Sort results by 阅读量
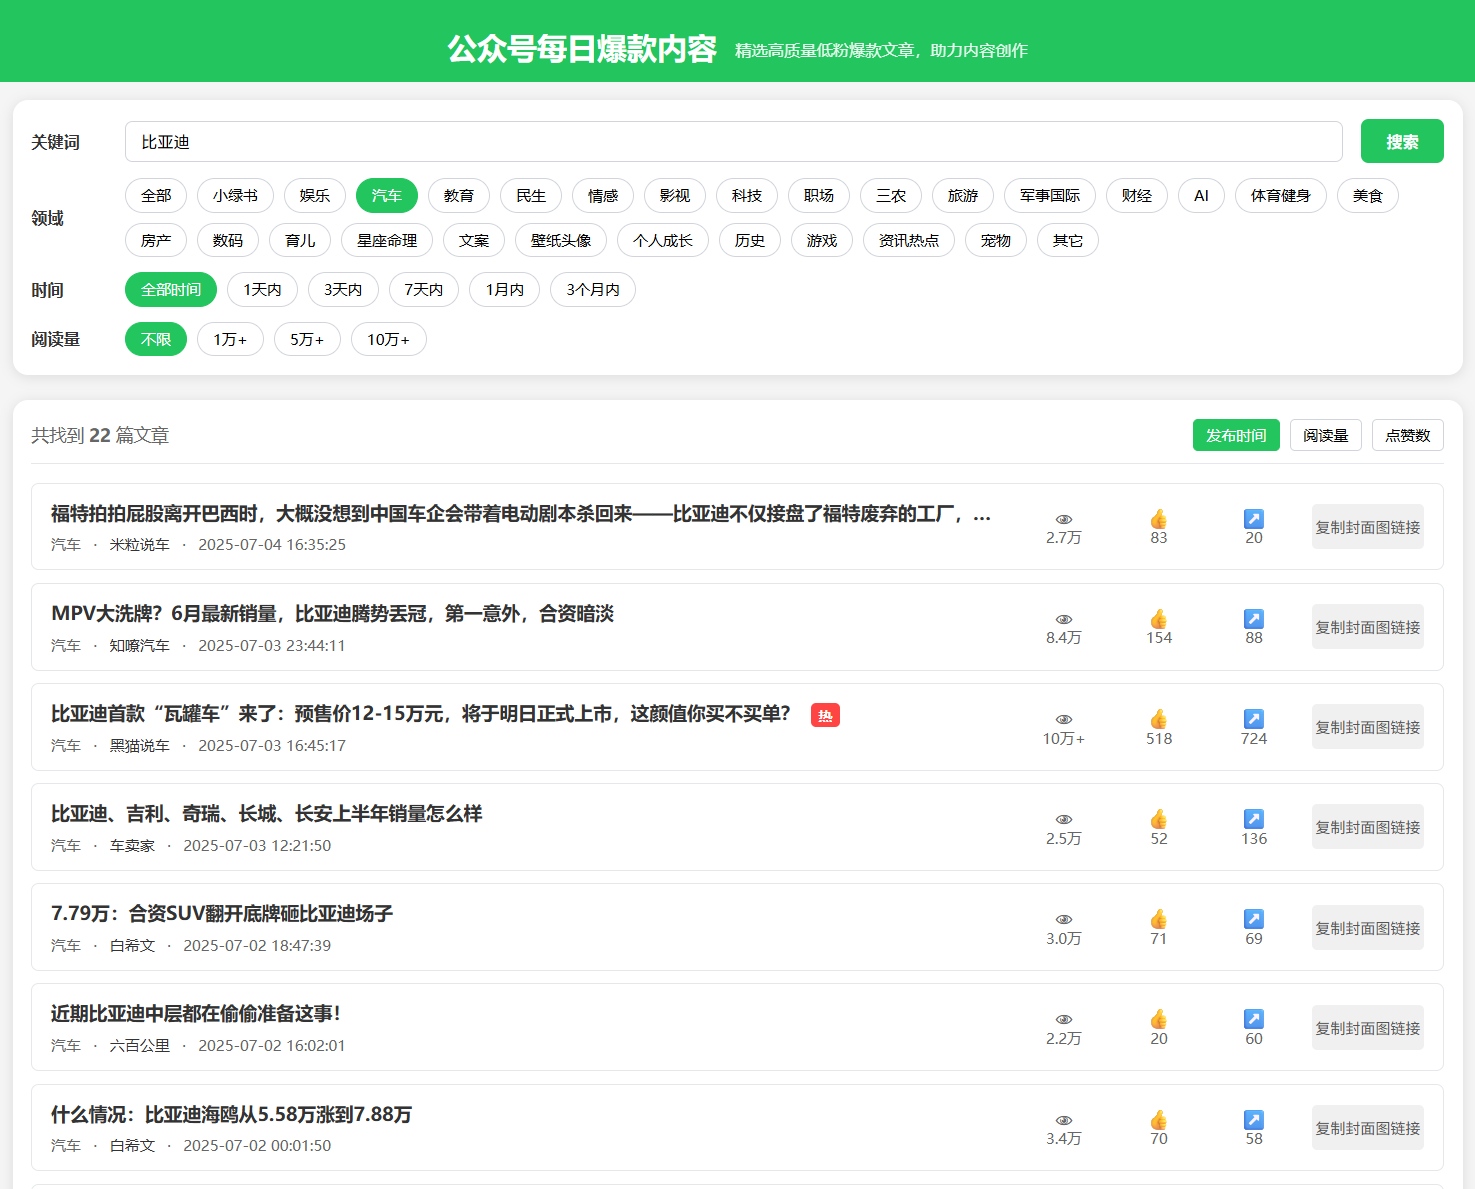 coord(1326,435)
